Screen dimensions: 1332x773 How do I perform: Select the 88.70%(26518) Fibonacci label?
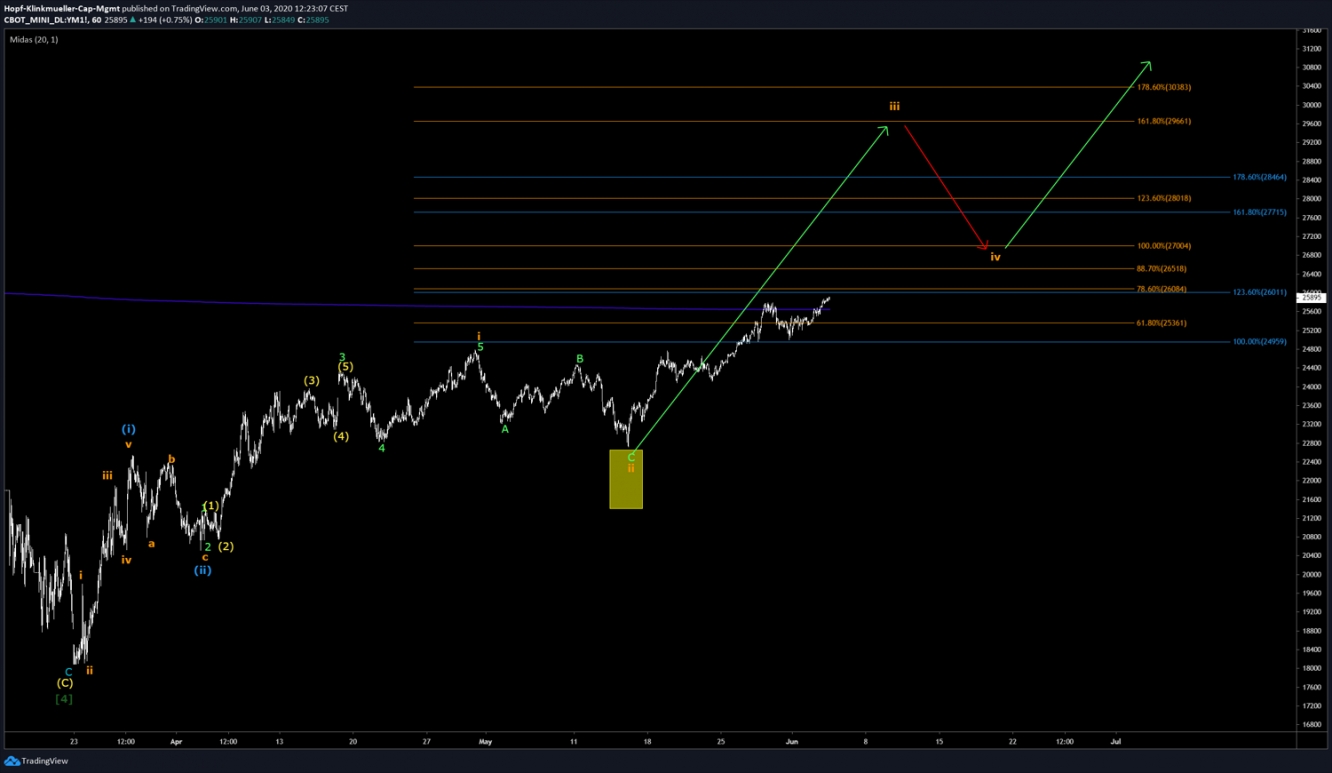1162,268
